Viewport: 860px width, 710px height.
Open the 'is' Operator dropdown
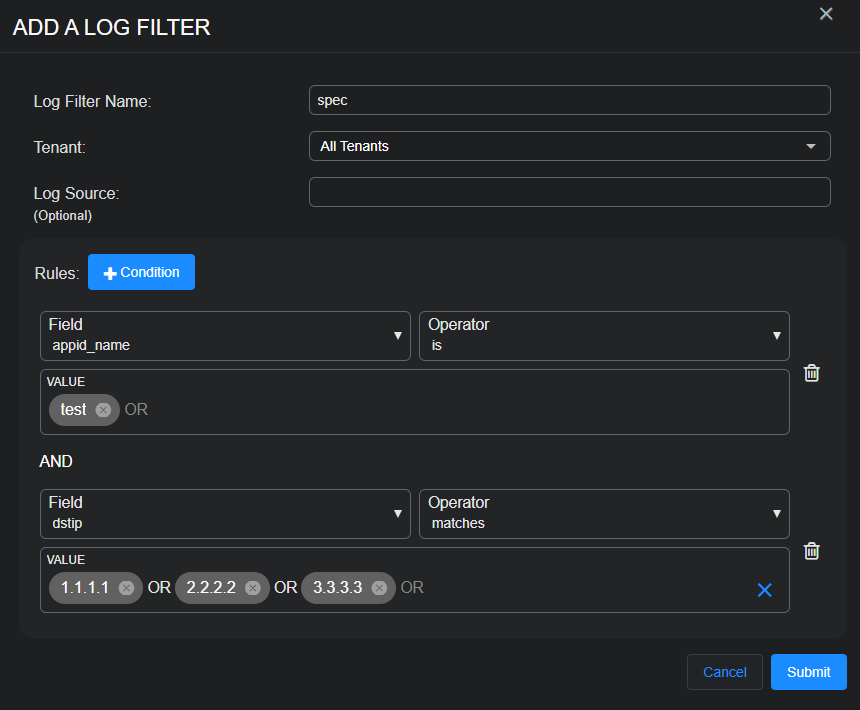[x=604, y=335]
